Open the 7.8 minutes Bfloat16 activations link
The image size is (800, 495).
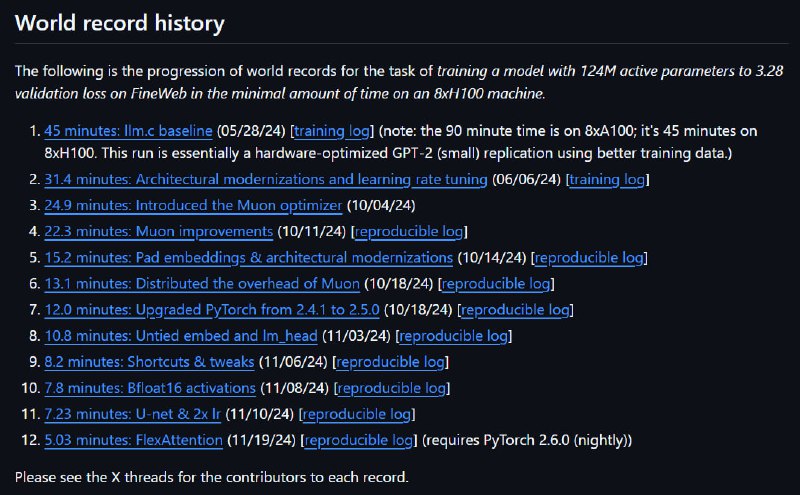[x=150, y=388]
